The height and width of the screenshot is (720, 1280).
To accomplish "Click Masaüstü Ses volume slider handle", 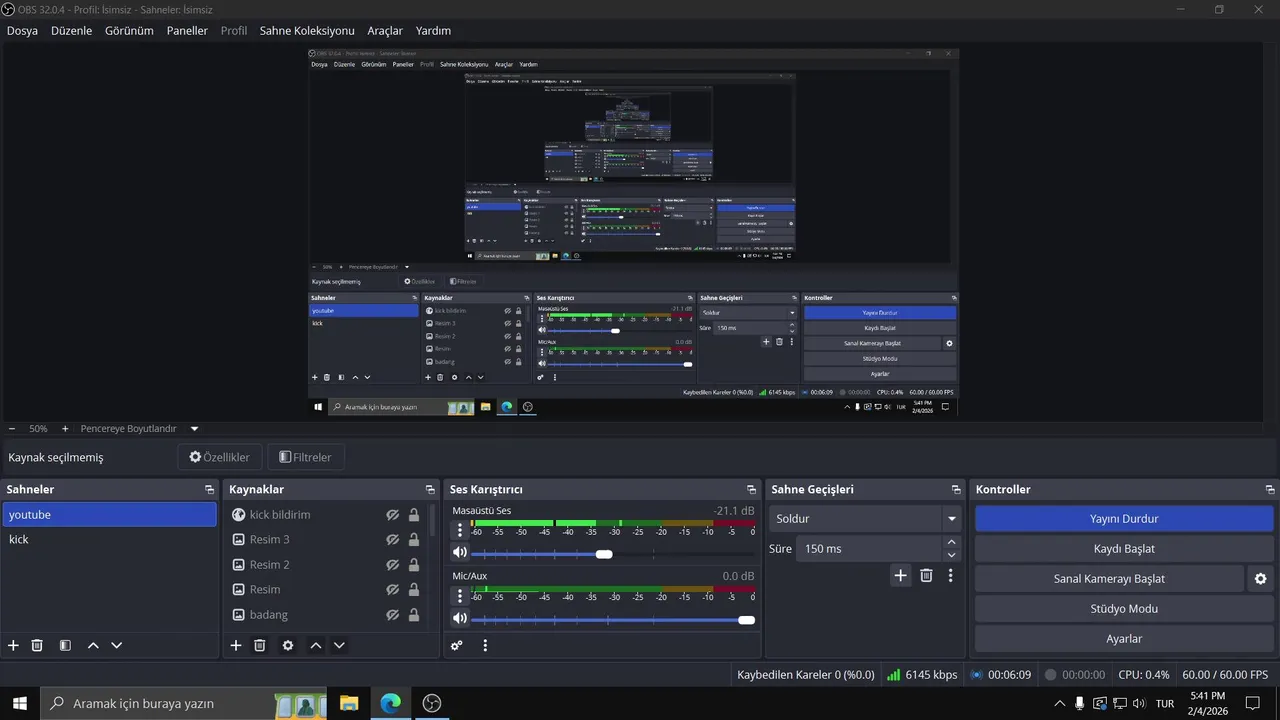I will click(x=604, y=554).
